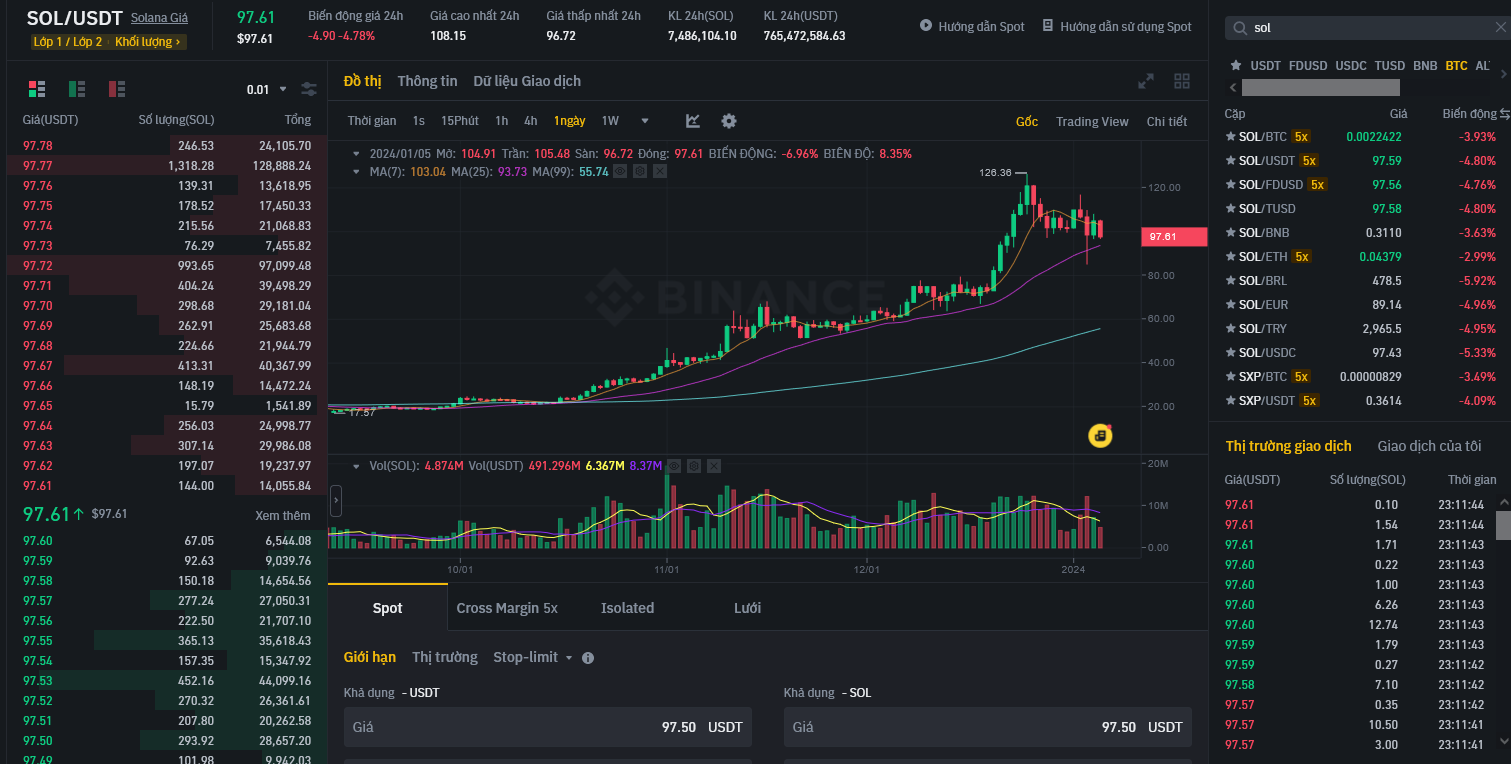
Task: Open the 0.01 price precision dropdown
Action: 267,89
